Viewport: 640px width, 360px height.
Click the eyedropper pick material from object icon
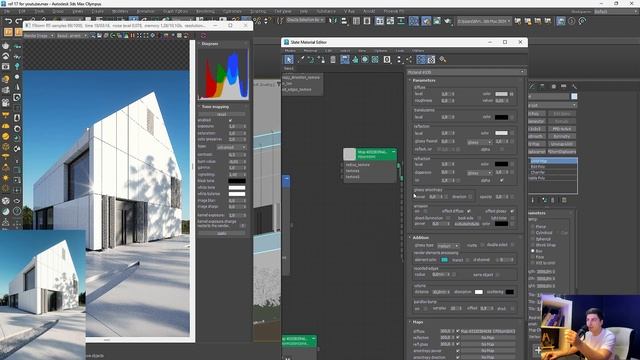pyautogui.click(x=302, y=60)
